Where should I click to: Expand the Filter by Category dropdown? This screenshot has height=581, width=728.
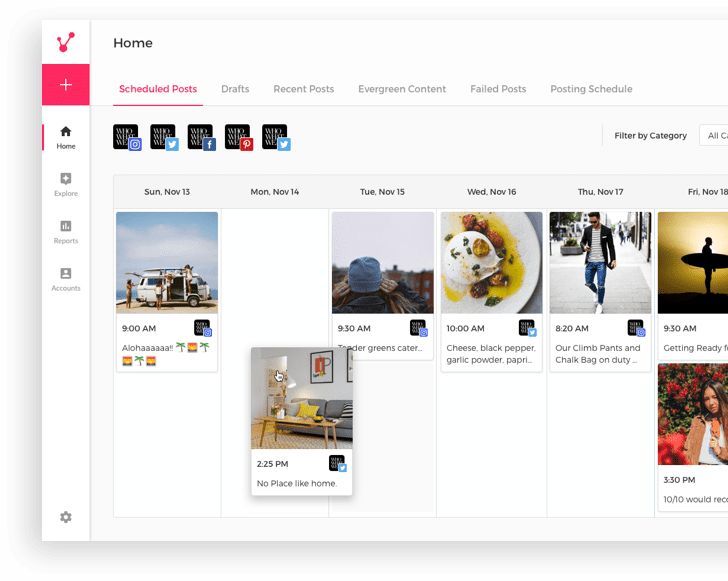click(x=713, y=136)
